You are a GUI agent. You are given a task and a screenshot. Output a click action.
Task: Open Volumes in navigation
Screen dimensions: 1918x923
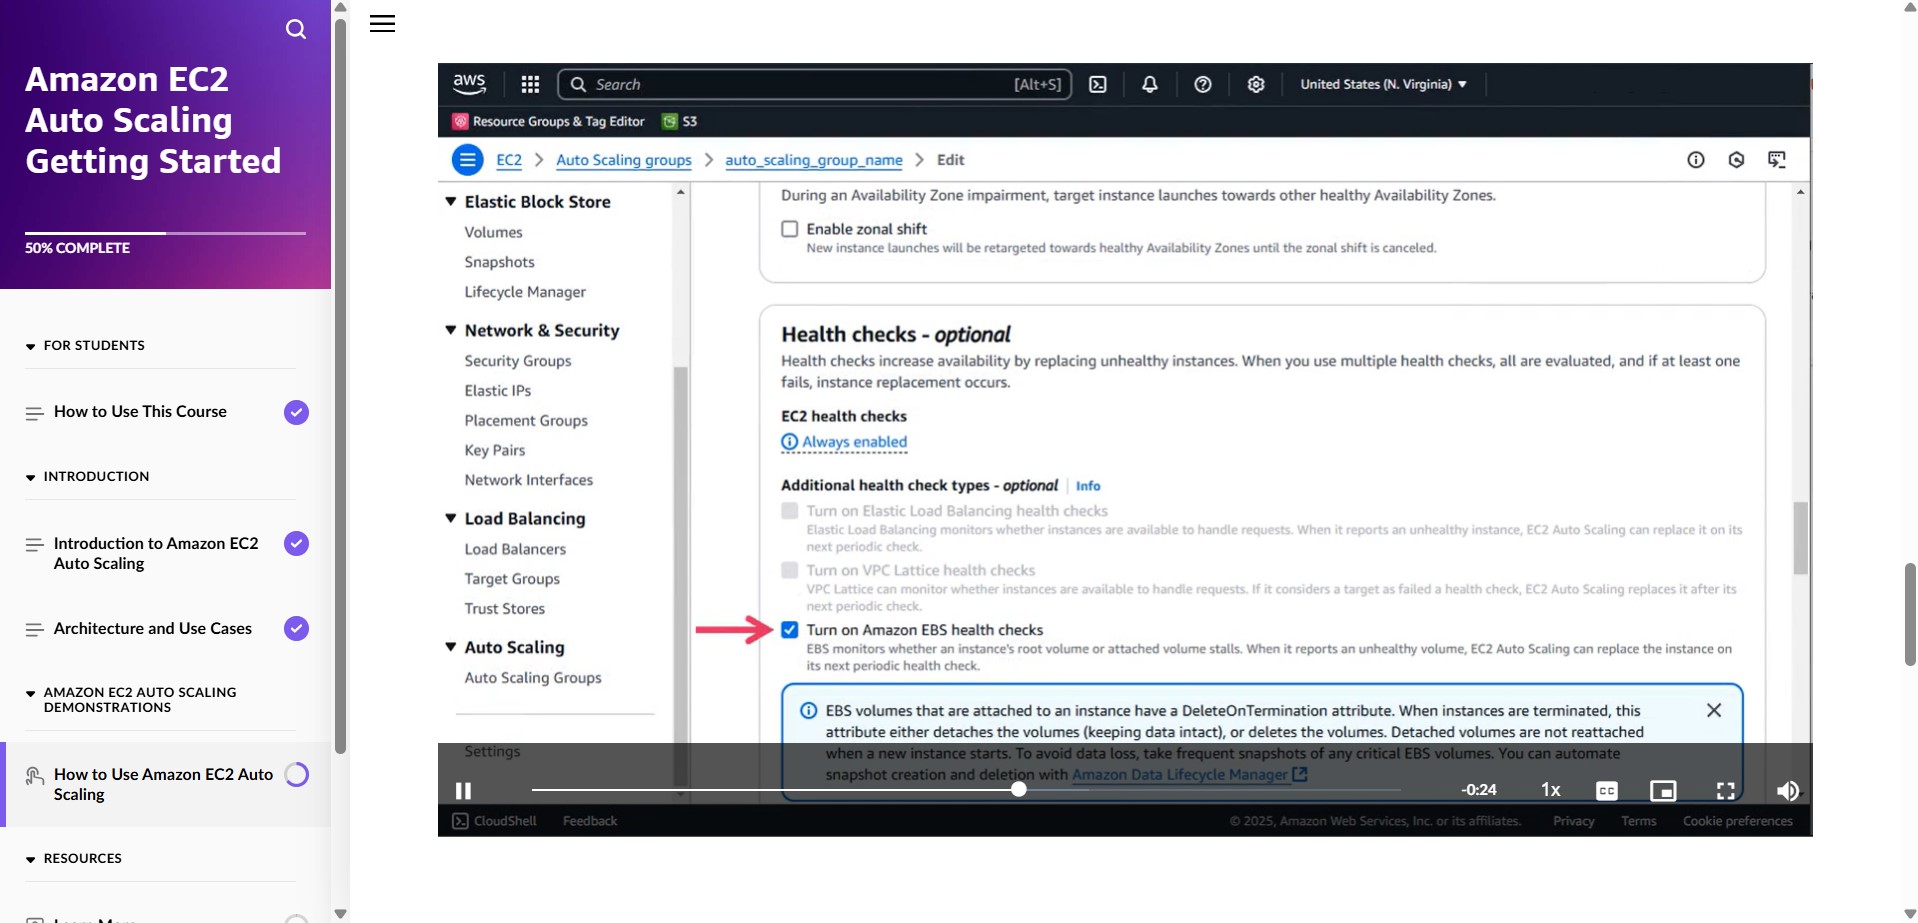pos(493,232)
